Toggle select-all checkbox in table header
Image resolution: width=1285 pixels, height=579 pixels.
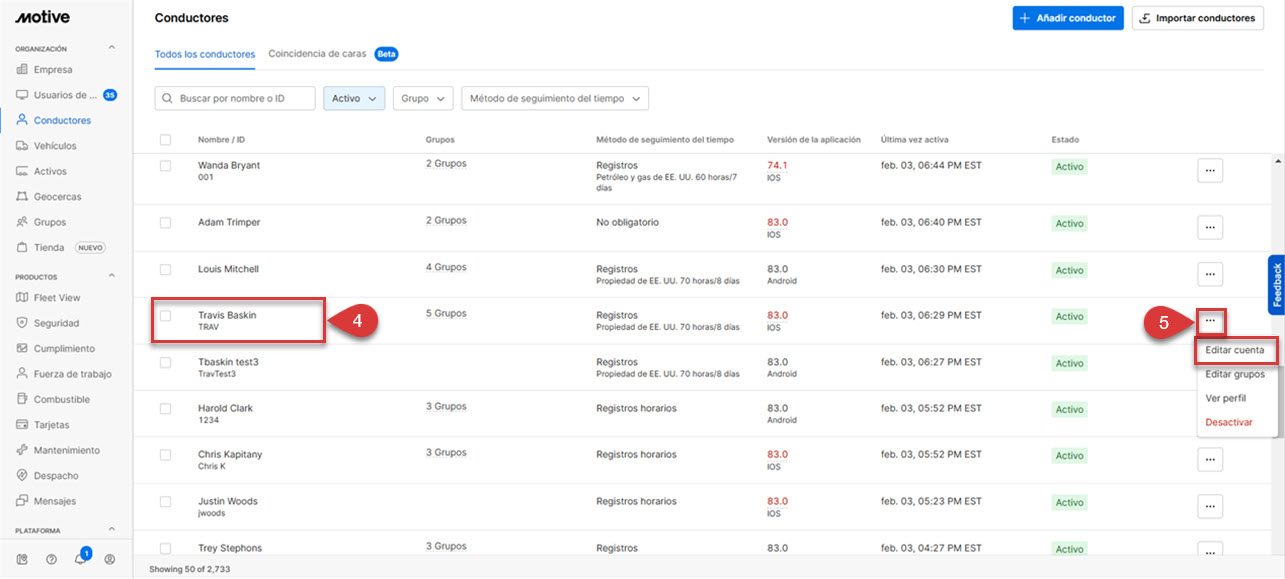[x=165, y=140]
